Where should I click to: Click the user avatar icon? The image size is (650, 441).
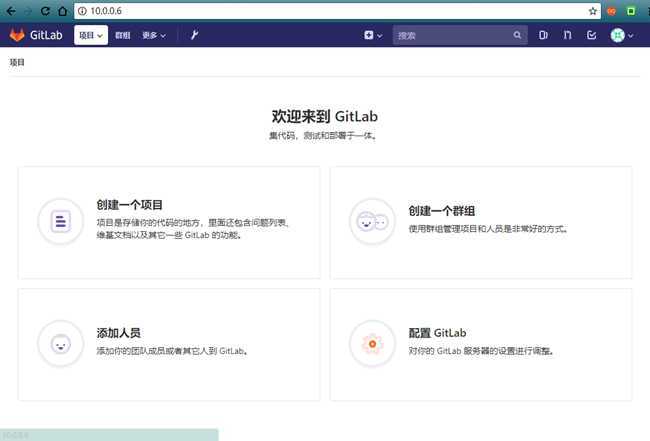coord(617,35)
